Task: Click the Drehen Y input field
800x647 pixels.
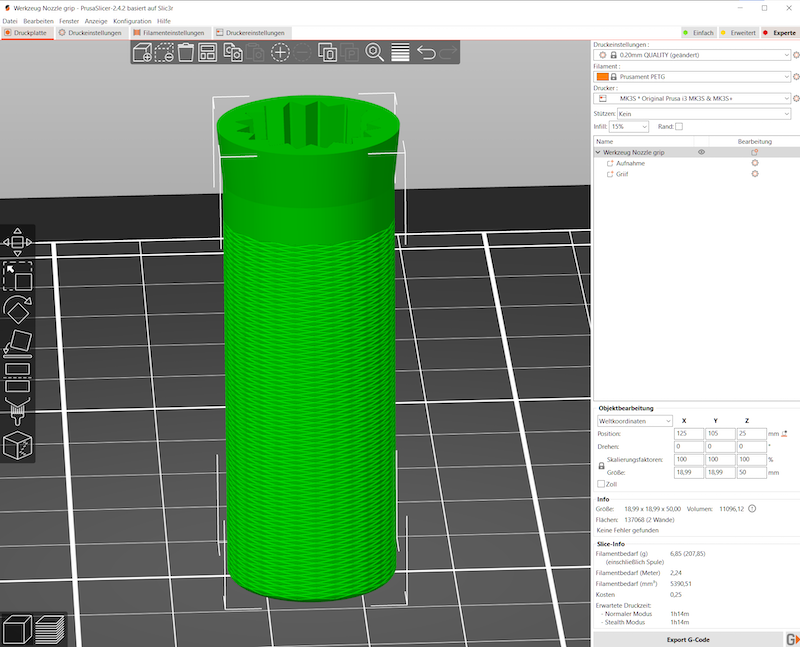Action: pos(720,446)
